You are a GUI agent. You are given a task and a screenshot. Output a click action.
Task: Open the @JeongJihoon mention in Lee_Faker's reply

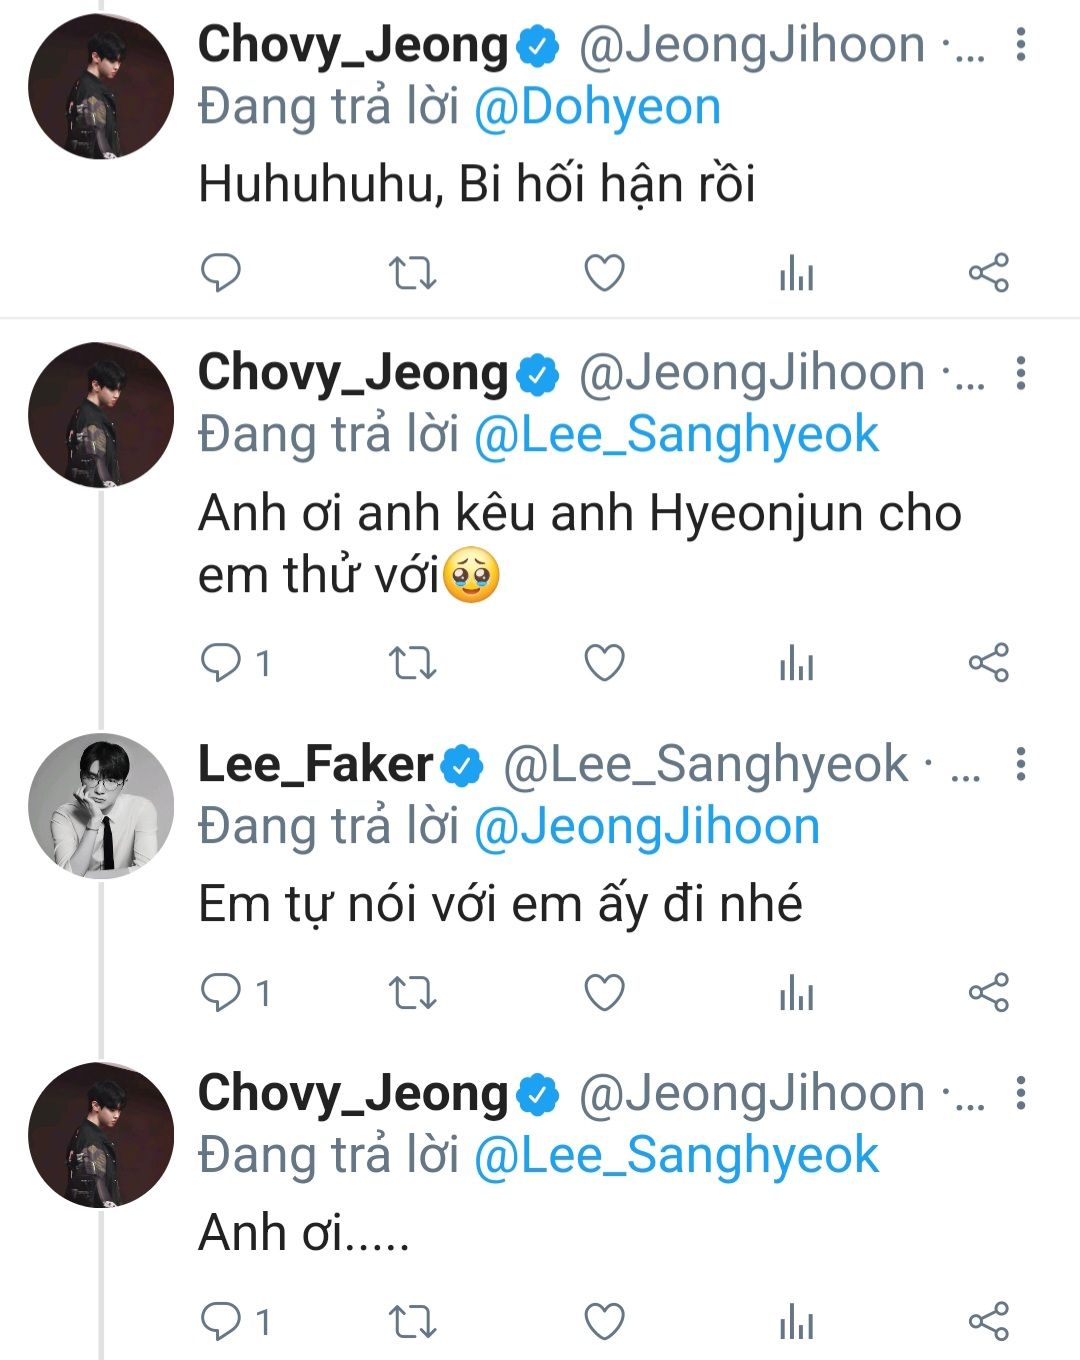coord(647,827)
